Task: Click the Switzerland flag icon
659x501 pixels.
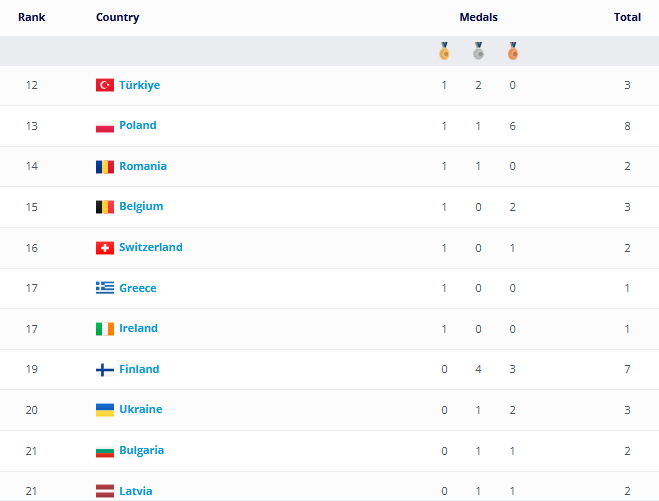Action: 104,248
